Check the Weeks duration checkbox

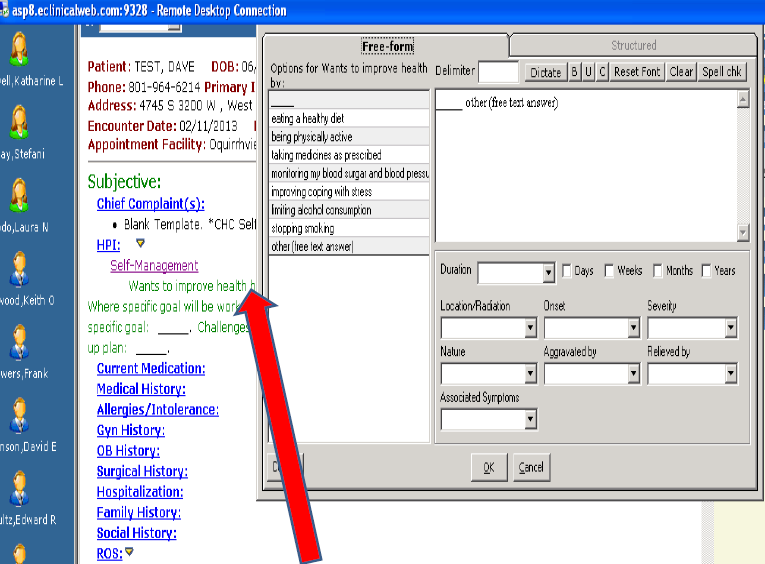(609, 270)
